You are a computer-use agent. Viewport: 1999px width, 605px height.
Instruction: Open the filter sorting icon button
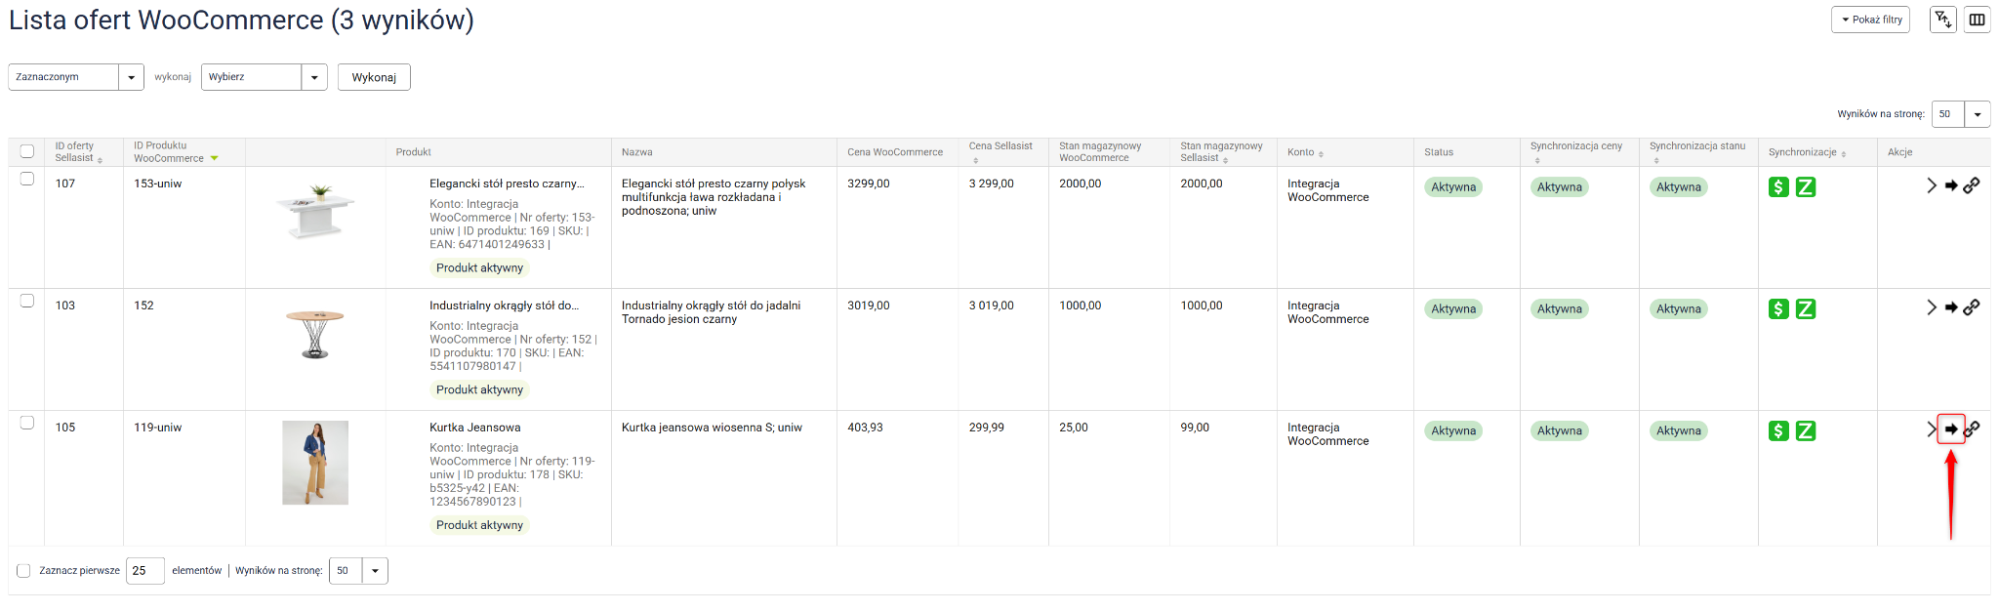pyautogui.click(x=1942, y=20)
